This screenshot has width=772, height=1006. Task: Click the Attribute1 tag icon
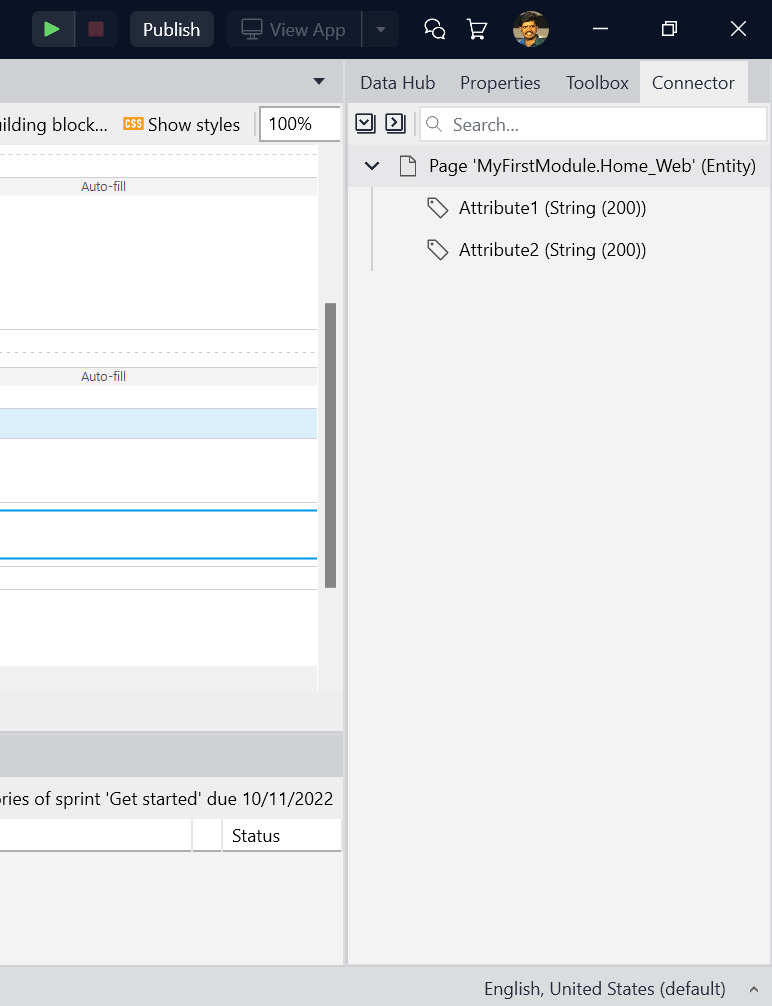[x=437, y=208]
